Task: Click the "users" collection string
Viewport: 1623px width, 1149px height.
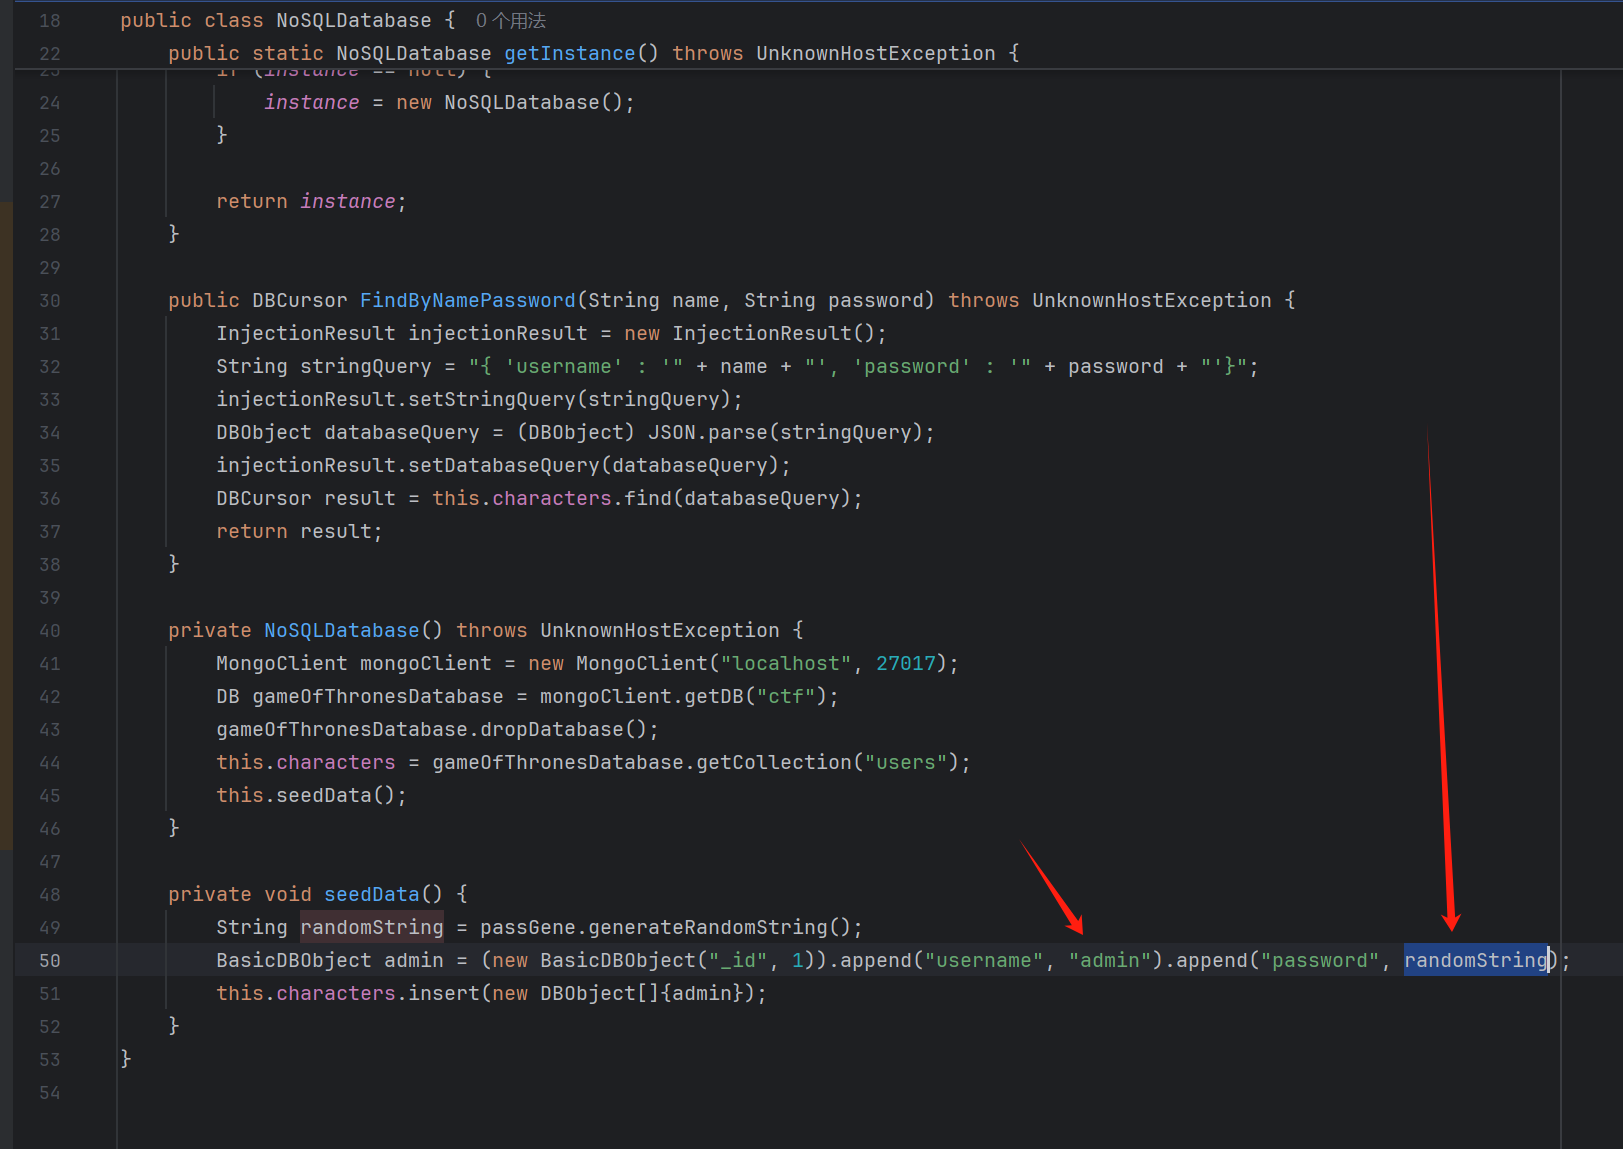Action: pos(906,763)
